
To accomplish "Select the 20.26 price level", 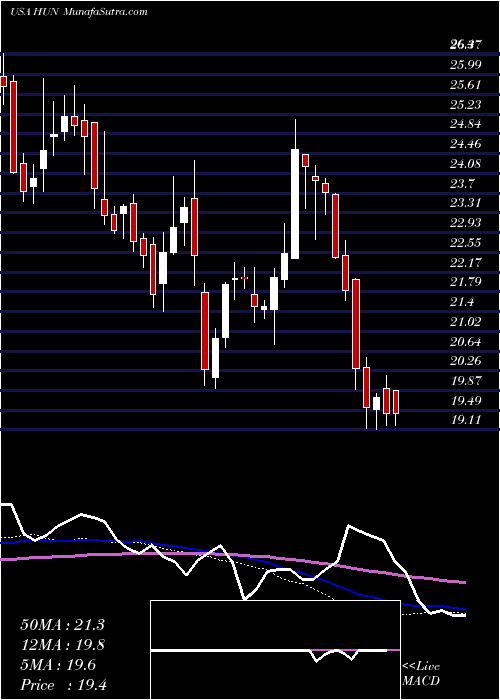I will 466,361.
